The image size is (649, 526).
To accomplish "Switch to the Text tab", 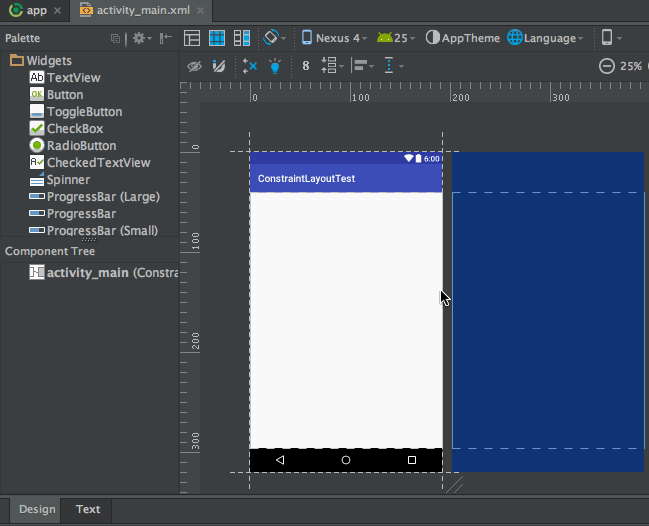I will [88, 509].
